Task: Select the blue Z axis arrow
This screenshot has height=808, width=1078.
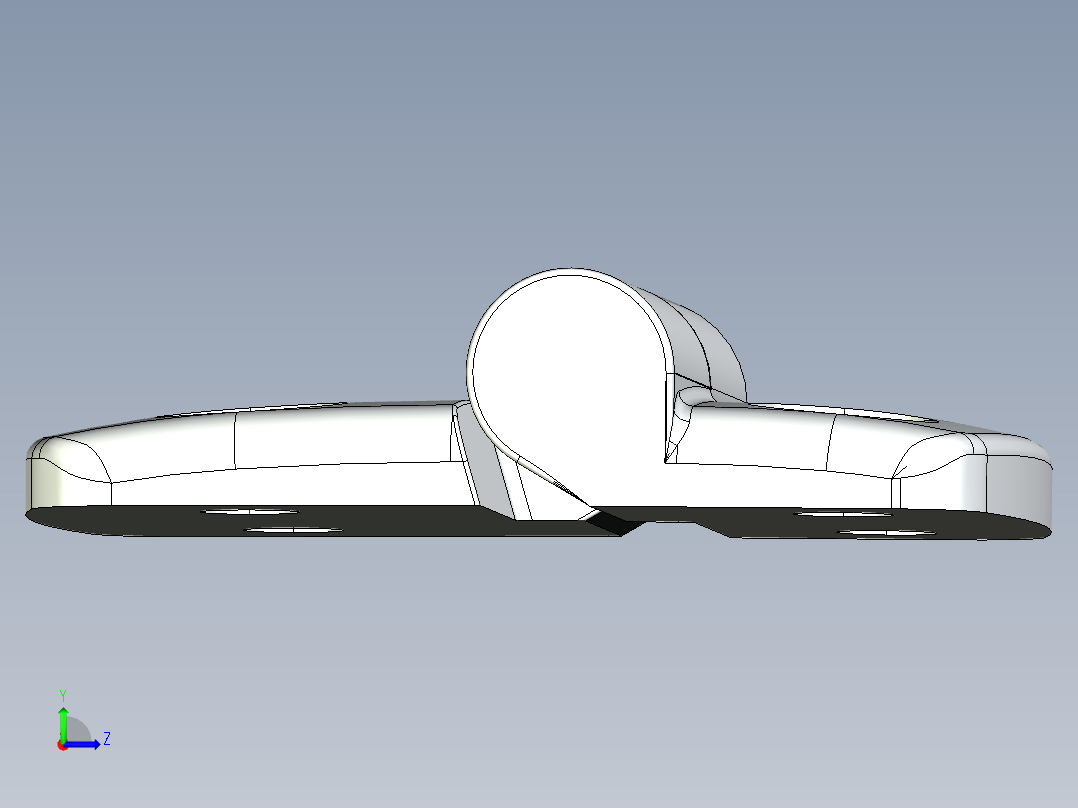Action: point(82,744)
